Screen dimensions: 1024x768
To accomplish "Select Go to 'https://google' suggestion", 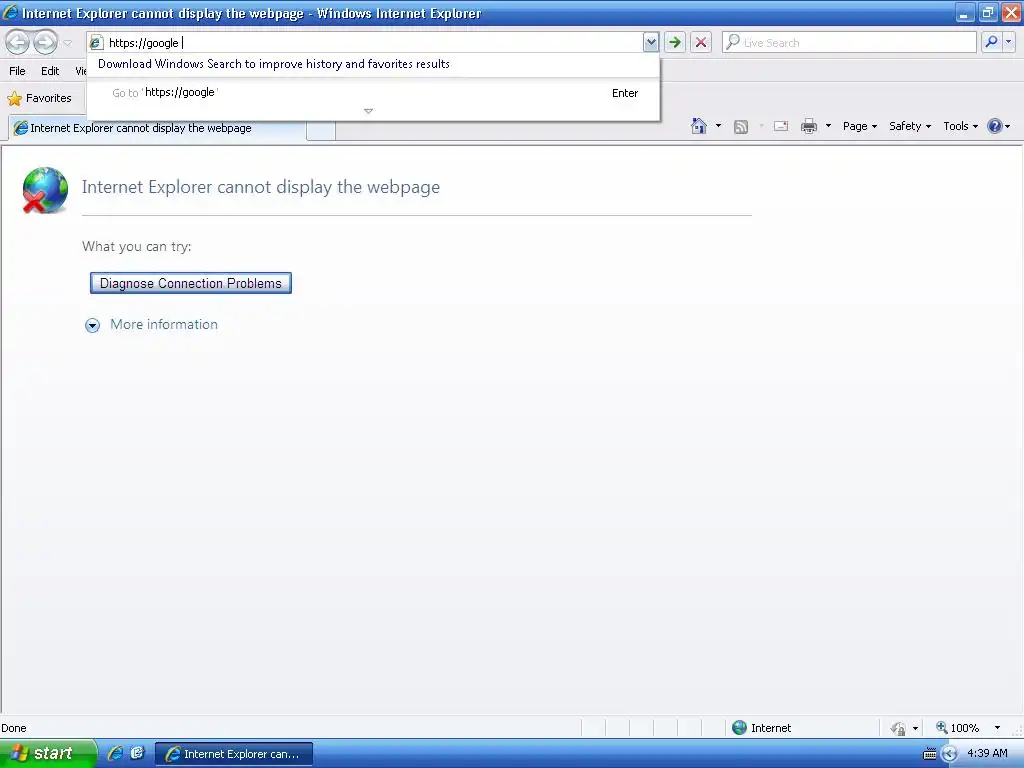I will pyautogui.click(x=374, y=93).
